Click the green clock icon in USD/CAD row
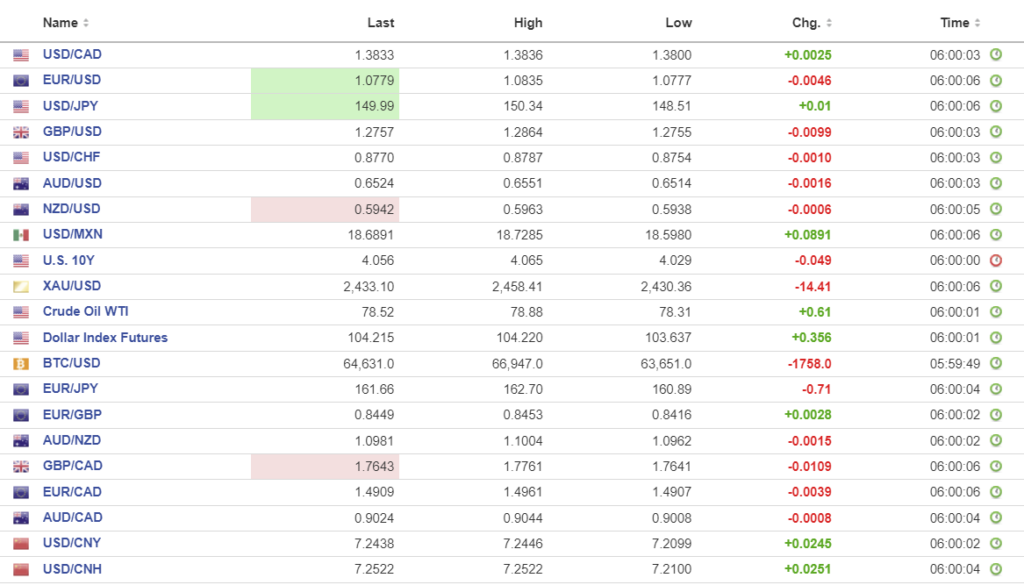The image size is (1024, 585). pos(995,55)
